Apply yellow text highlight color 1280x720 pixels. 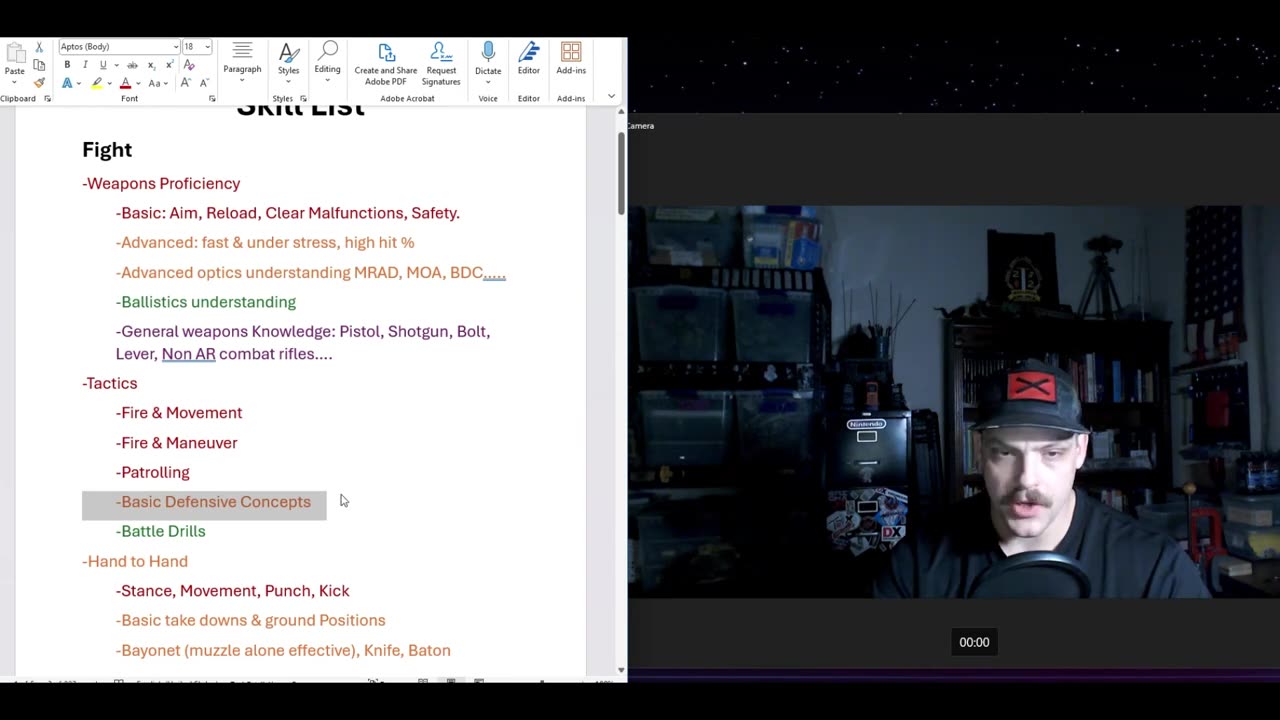click(97, 83)
